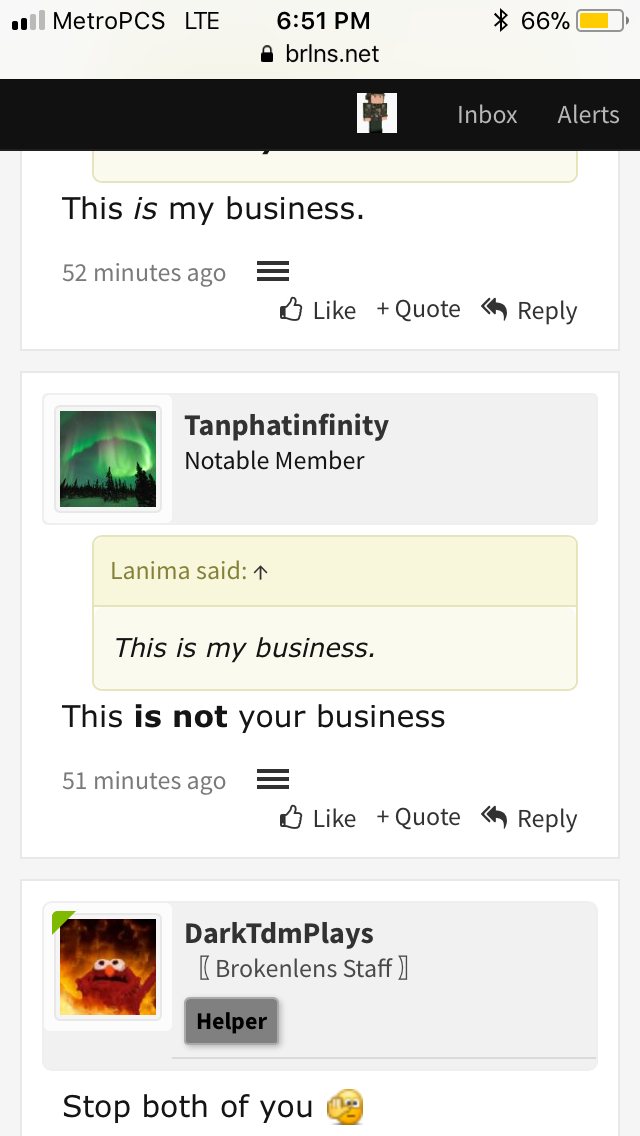View Tanphatinfinity's aurora avatar
This screenshot has height=1136, width=640.
click(108, 459)
